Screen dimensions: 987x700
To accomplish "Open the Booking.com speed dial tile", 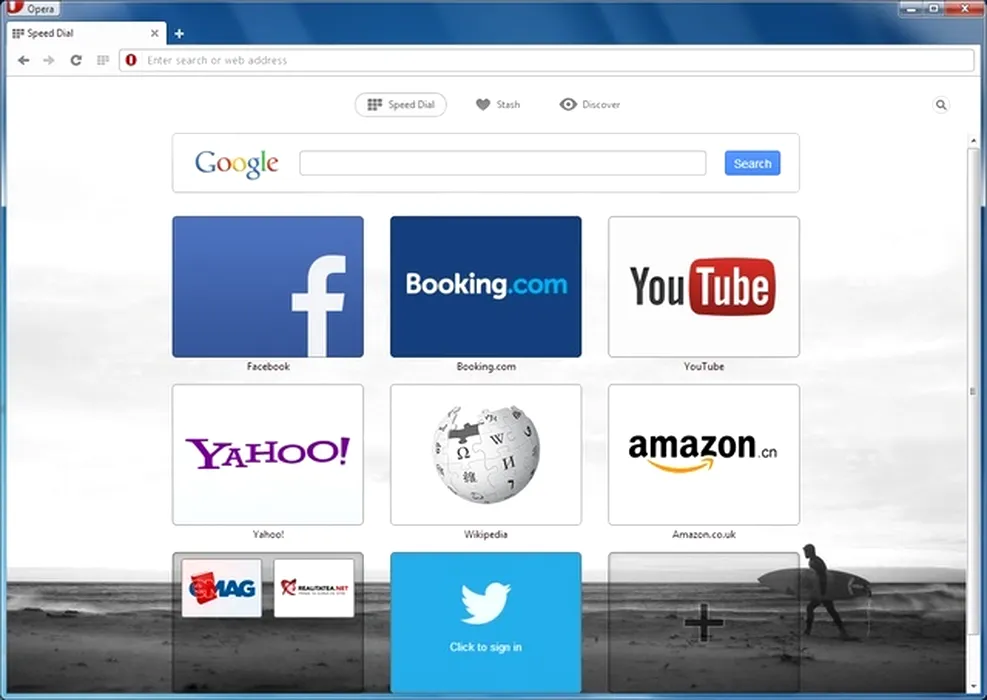I will (486, 286).
